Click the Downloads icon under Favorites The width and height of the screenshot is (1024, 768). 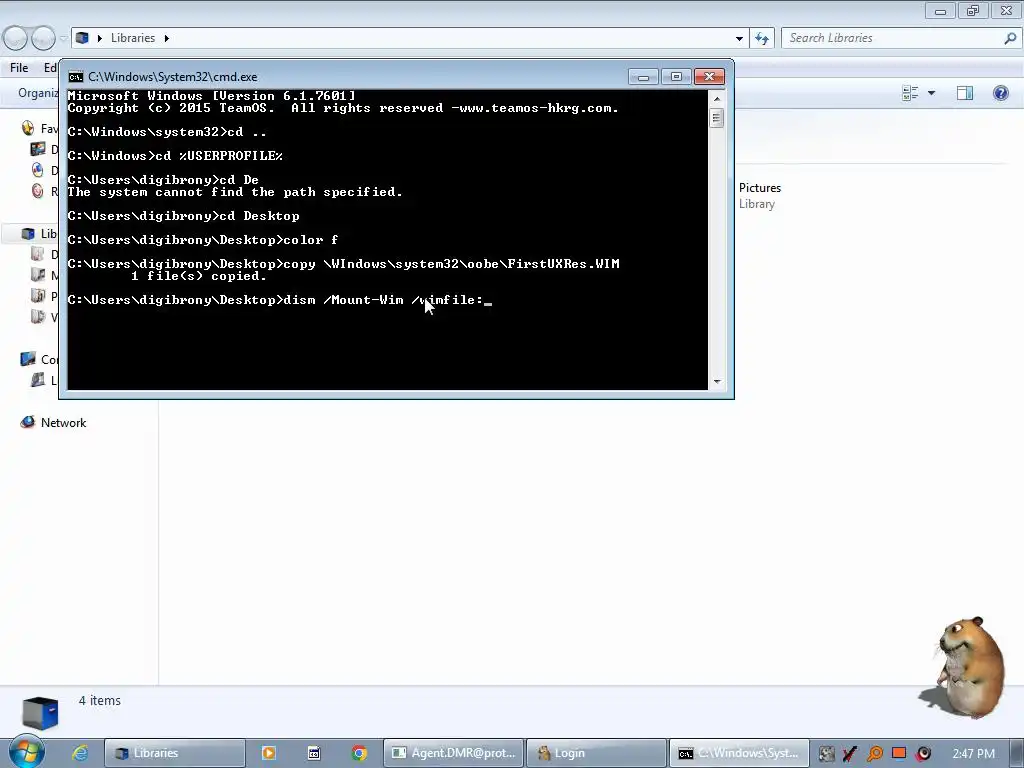pyautogui.click(x=38, y=170)
